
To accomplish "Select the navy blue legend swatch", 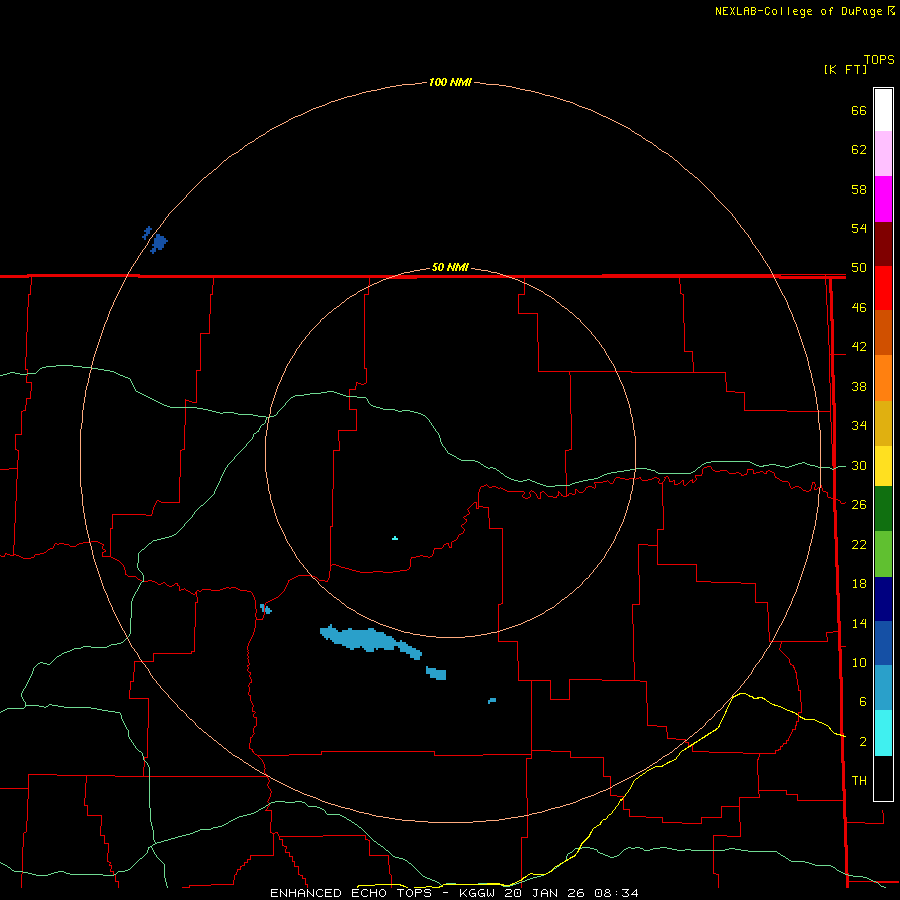I will [x=883, y=599].
